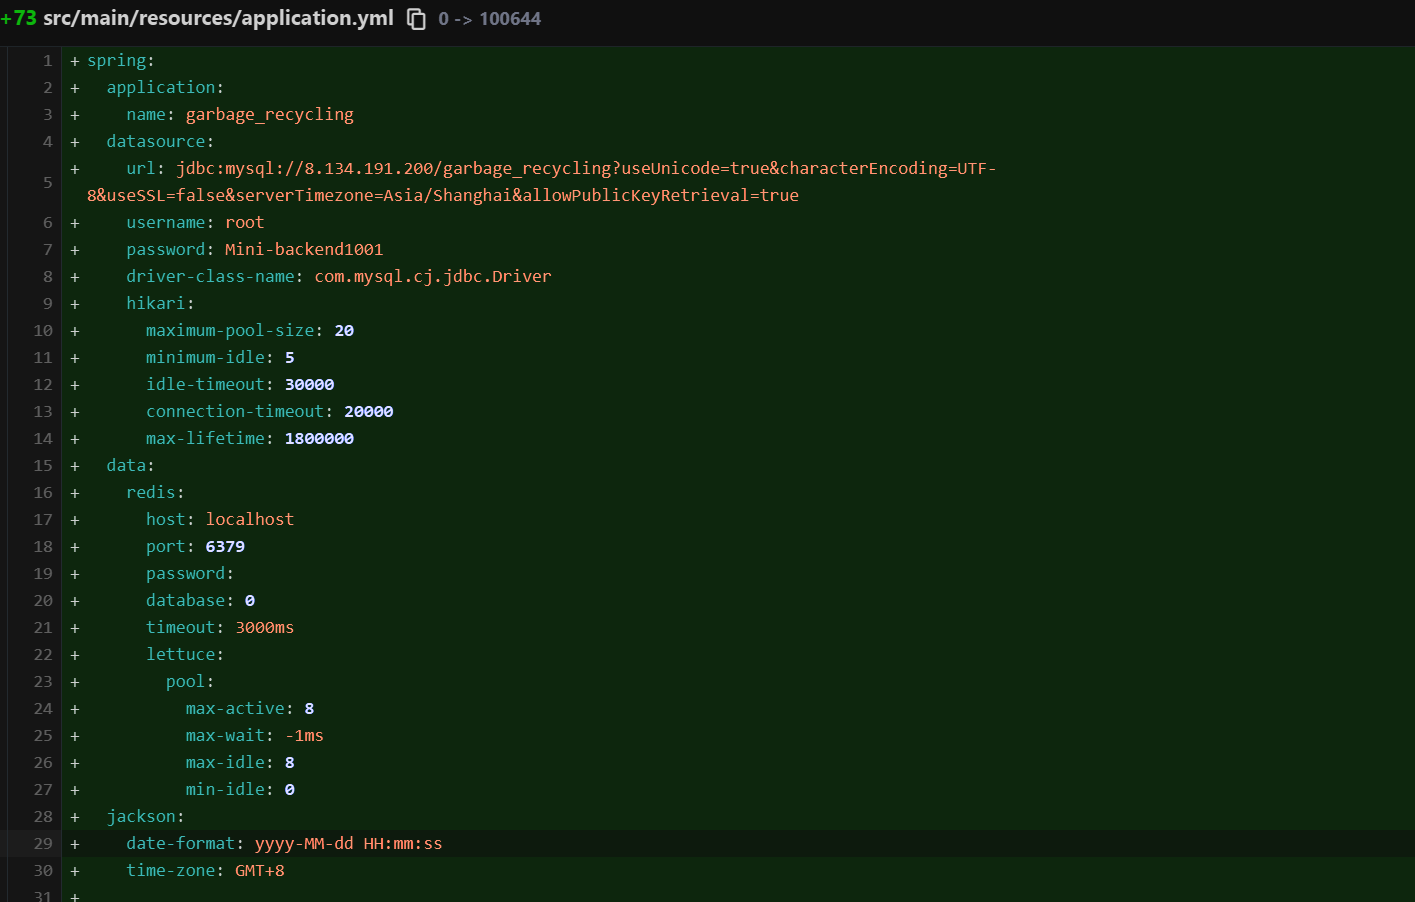Click the date-format value yyyy-MM-dd HH:mm:ss
This screenshot has height=902, width=1415.
point(348,844)
